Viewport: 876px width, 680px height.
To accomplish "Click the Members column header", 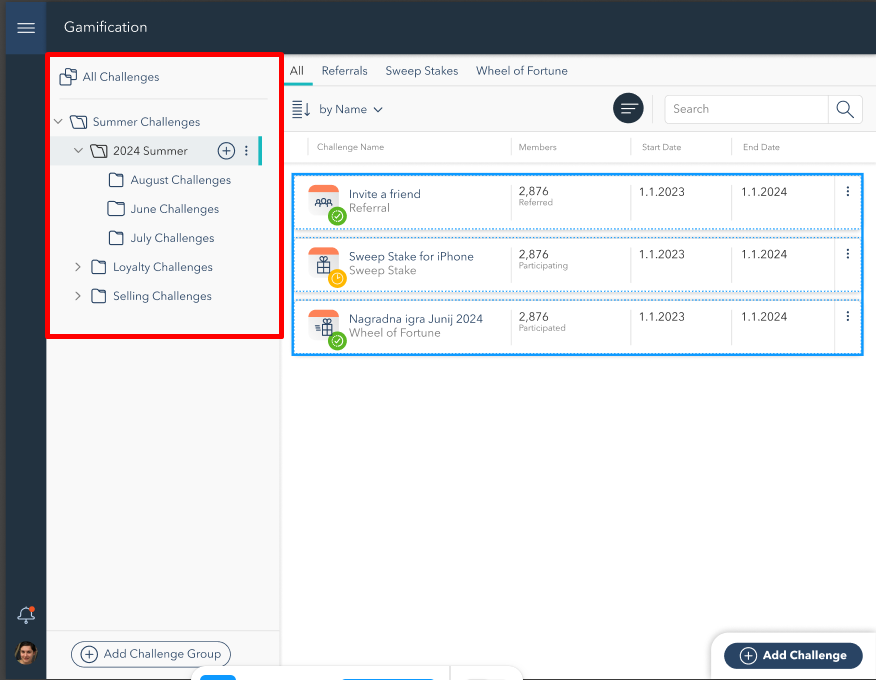I will [537, 147].
